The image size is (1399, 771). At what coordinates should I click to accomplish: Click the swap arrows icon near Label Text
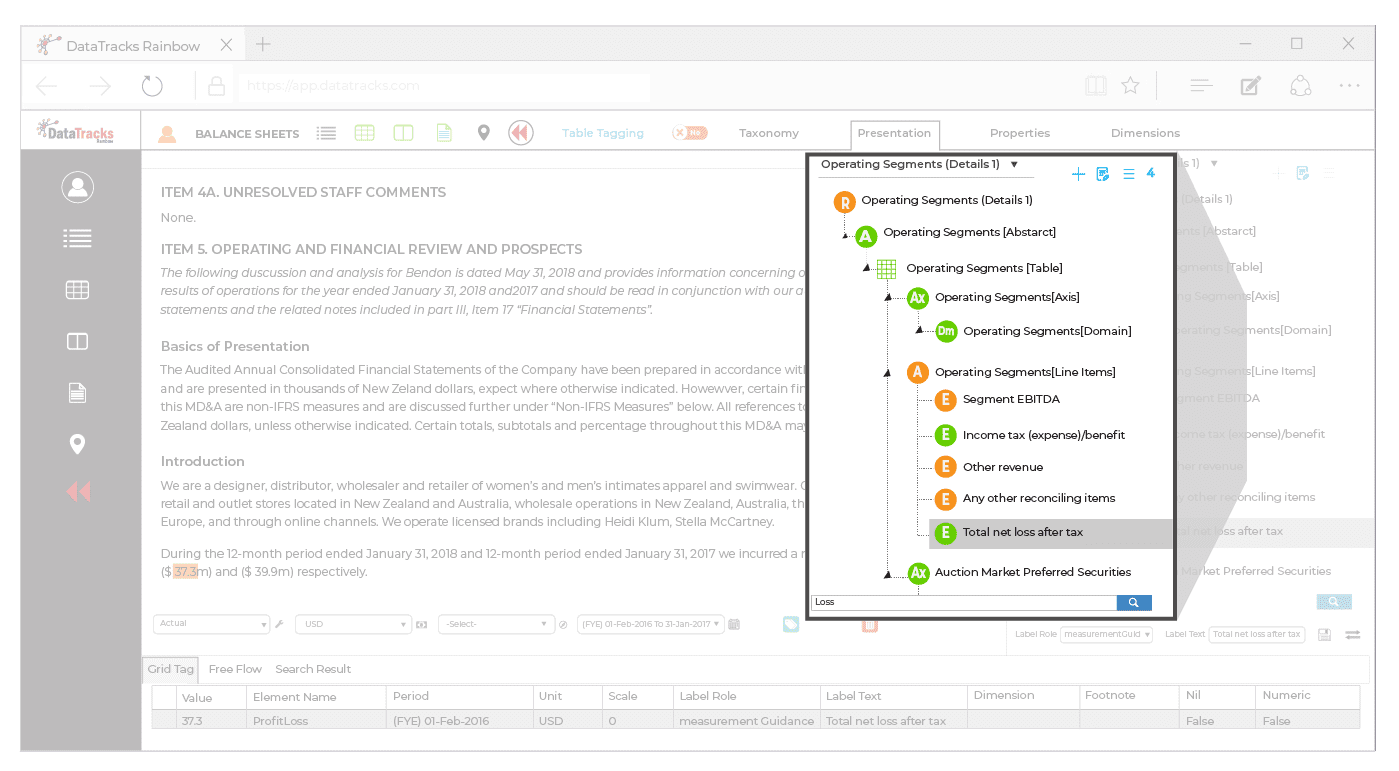pyautogui.click(x=1353, y=634)
